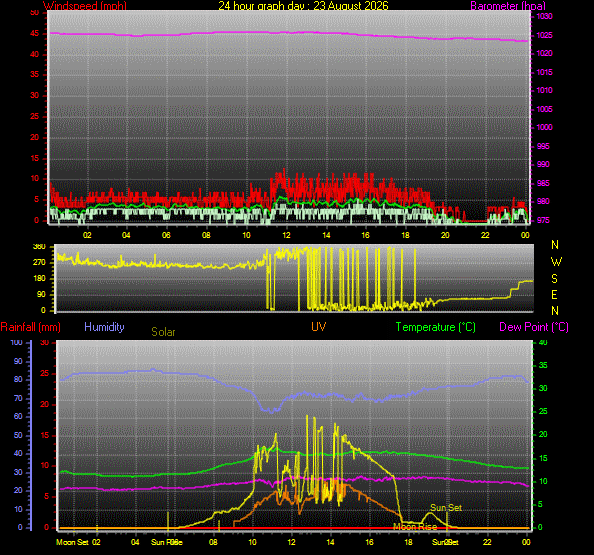
Task: Click the 'Sun Set' marker label in lower graph
Action: tap(446, 508)
